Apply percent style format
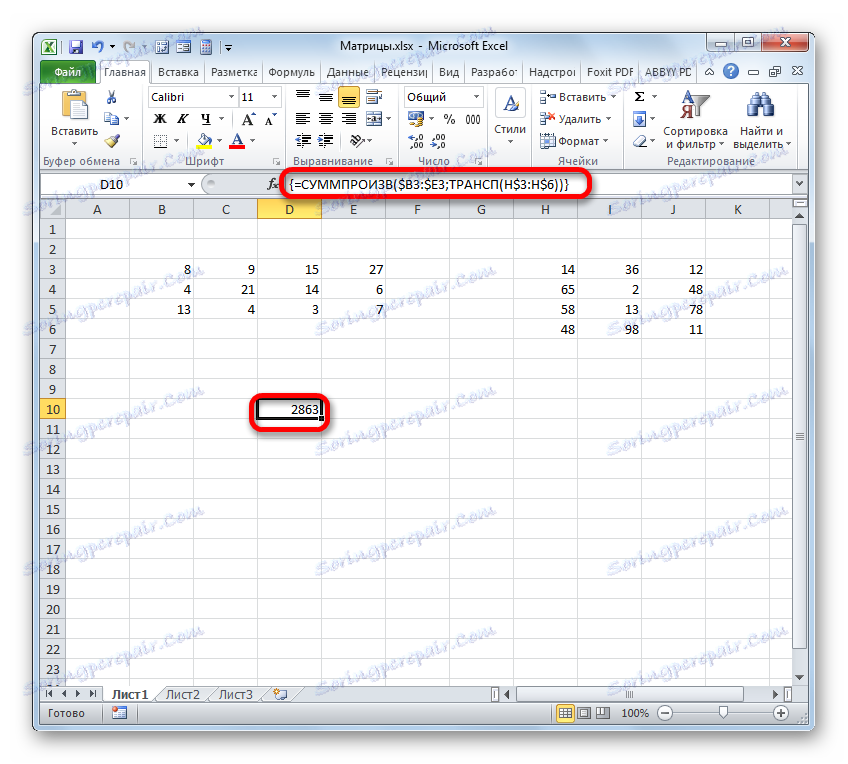The image size is (848, 764). (x=449, y=119)
